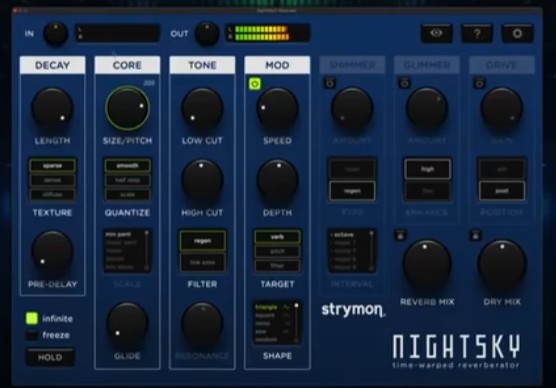556x388 pixels.
Task: Enable the Shimmer section power icon
Action: 330,83
